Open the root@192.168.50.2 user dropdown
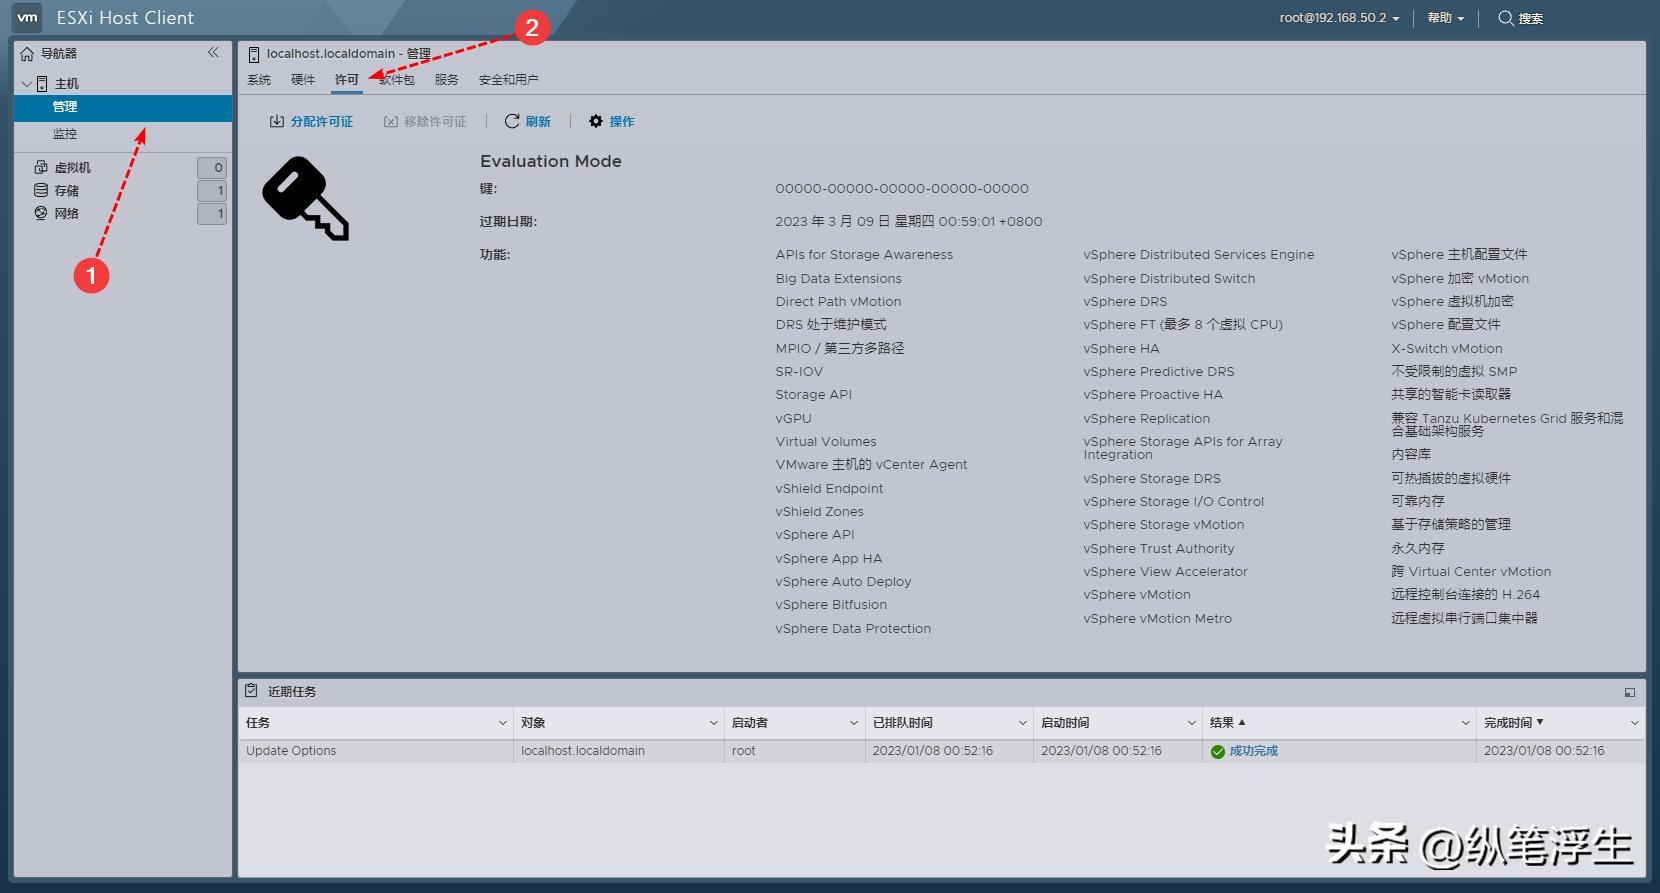1660x893 pixels. point(1339,18)
